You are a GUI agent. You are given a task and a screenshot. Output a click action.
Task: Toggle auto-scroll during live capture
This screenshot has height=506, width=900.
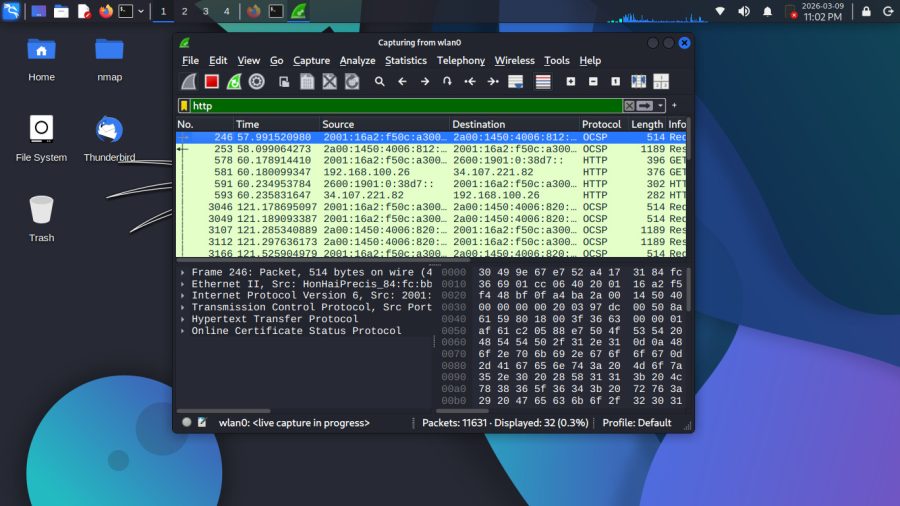(x=516, y=82)
